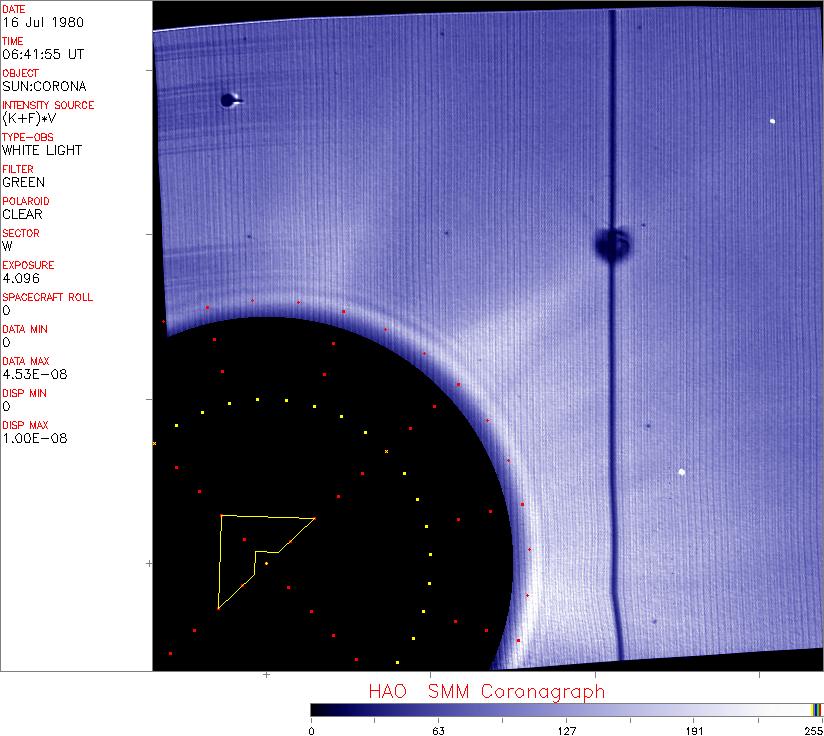Click the color bar above the 127 tick
Image resolution: width=824 pixels, height=736 pixels.
[x=566, y=709]
